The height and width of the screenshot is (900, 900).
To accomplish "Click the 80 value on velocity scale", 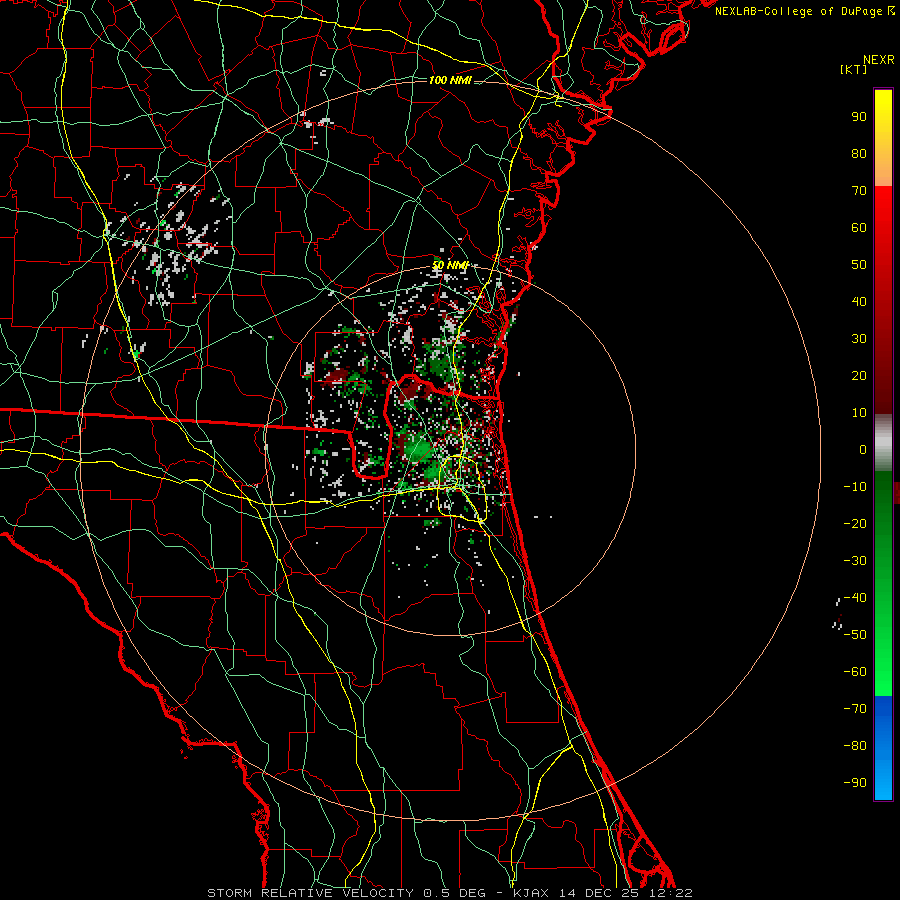I will (x=859, y=154).
